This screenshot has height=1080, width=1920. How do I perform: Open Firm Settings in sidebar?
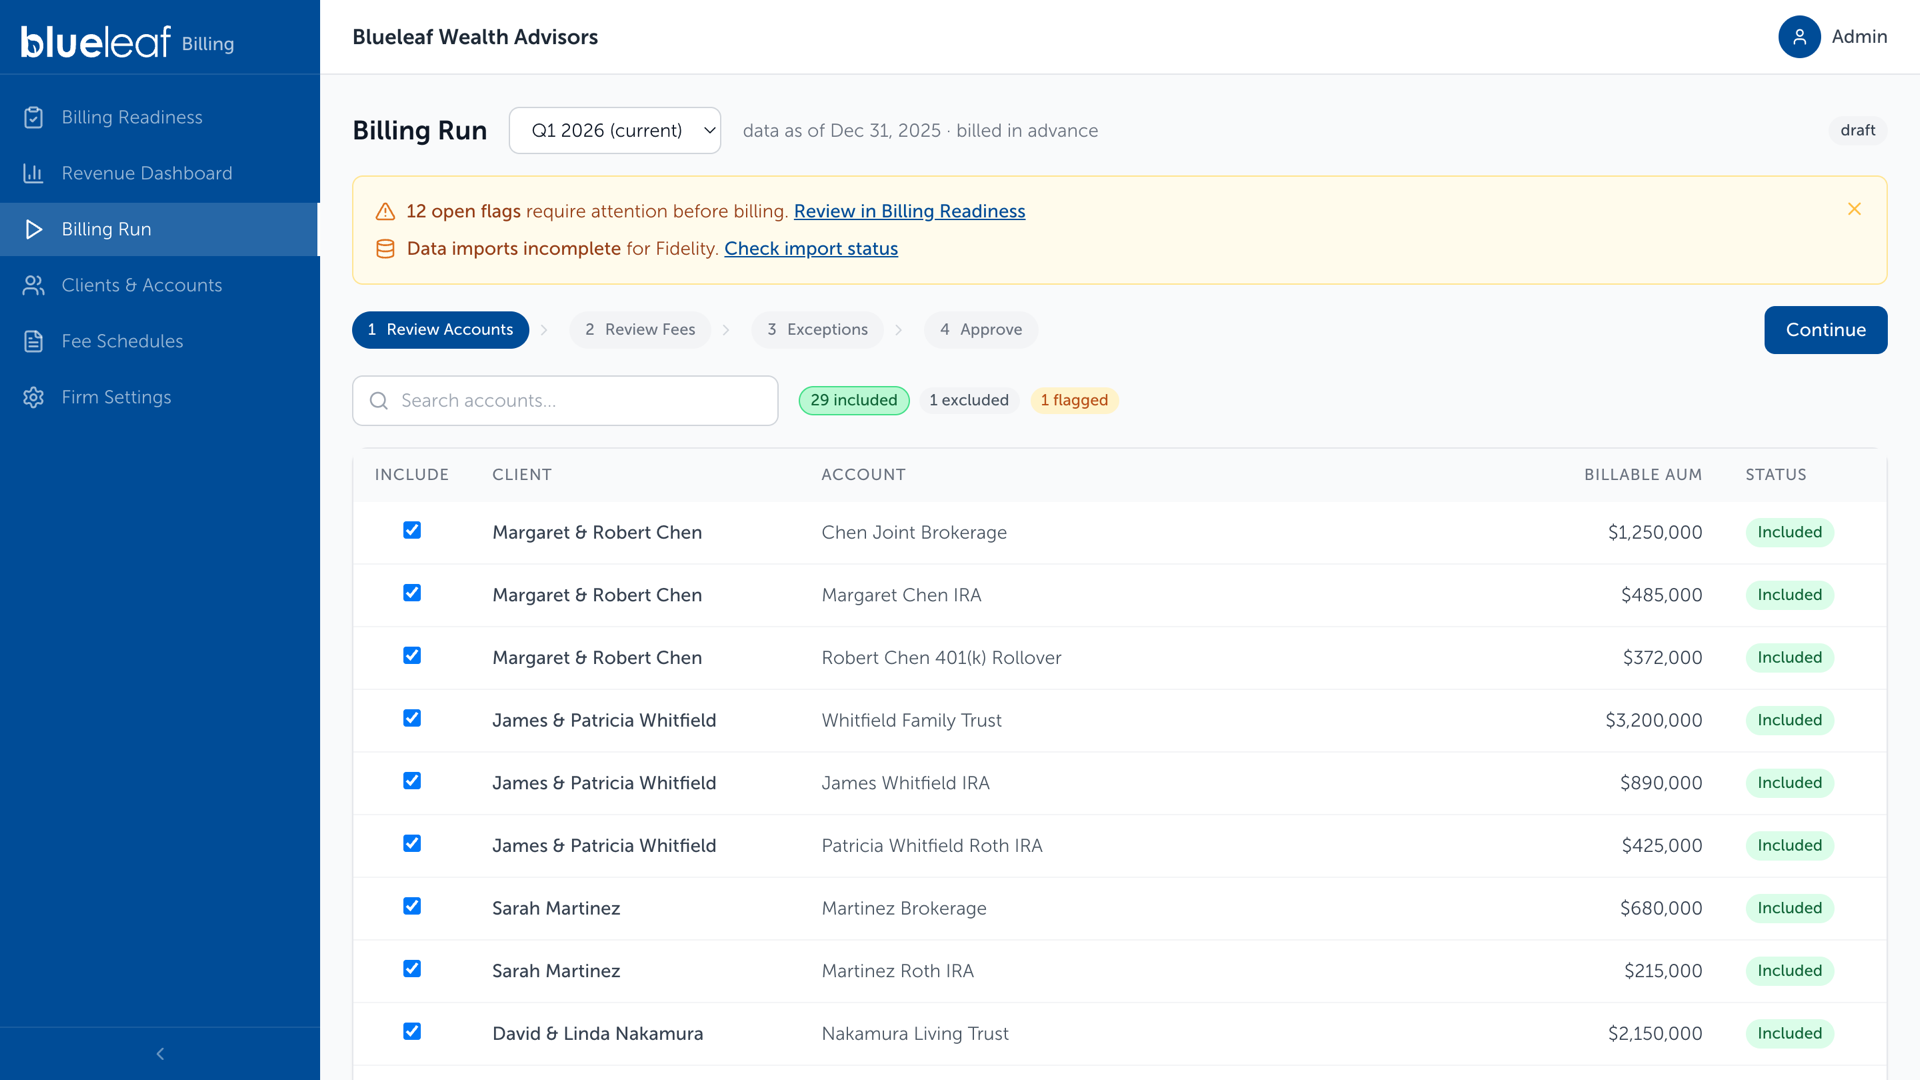160,397
